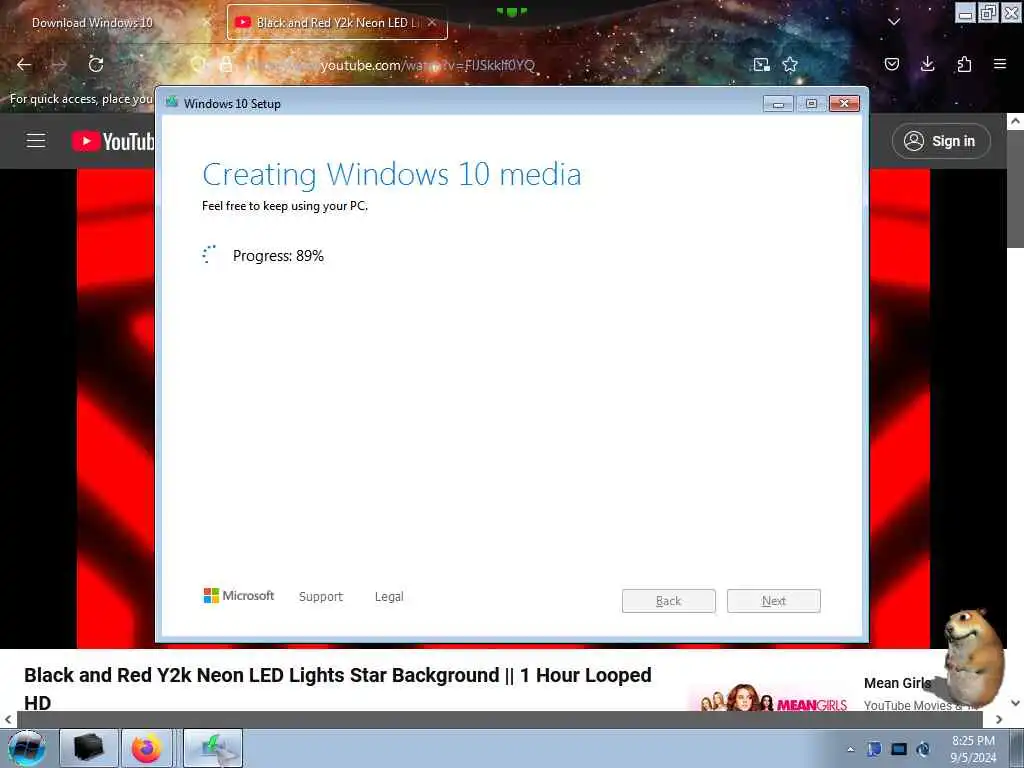The height and width of the screenshot is (768, 1024).
Task: Click the Back button in Setup
Action: click(x=669, y=601)
